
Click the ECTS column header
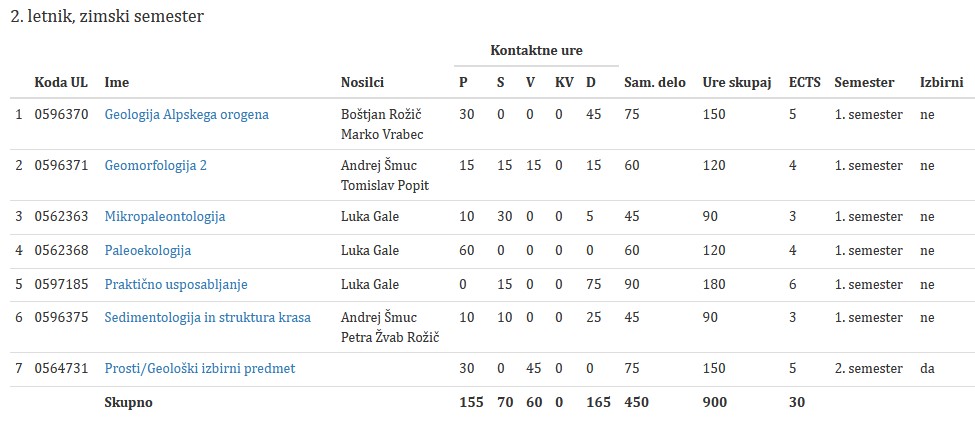(804, 82)
